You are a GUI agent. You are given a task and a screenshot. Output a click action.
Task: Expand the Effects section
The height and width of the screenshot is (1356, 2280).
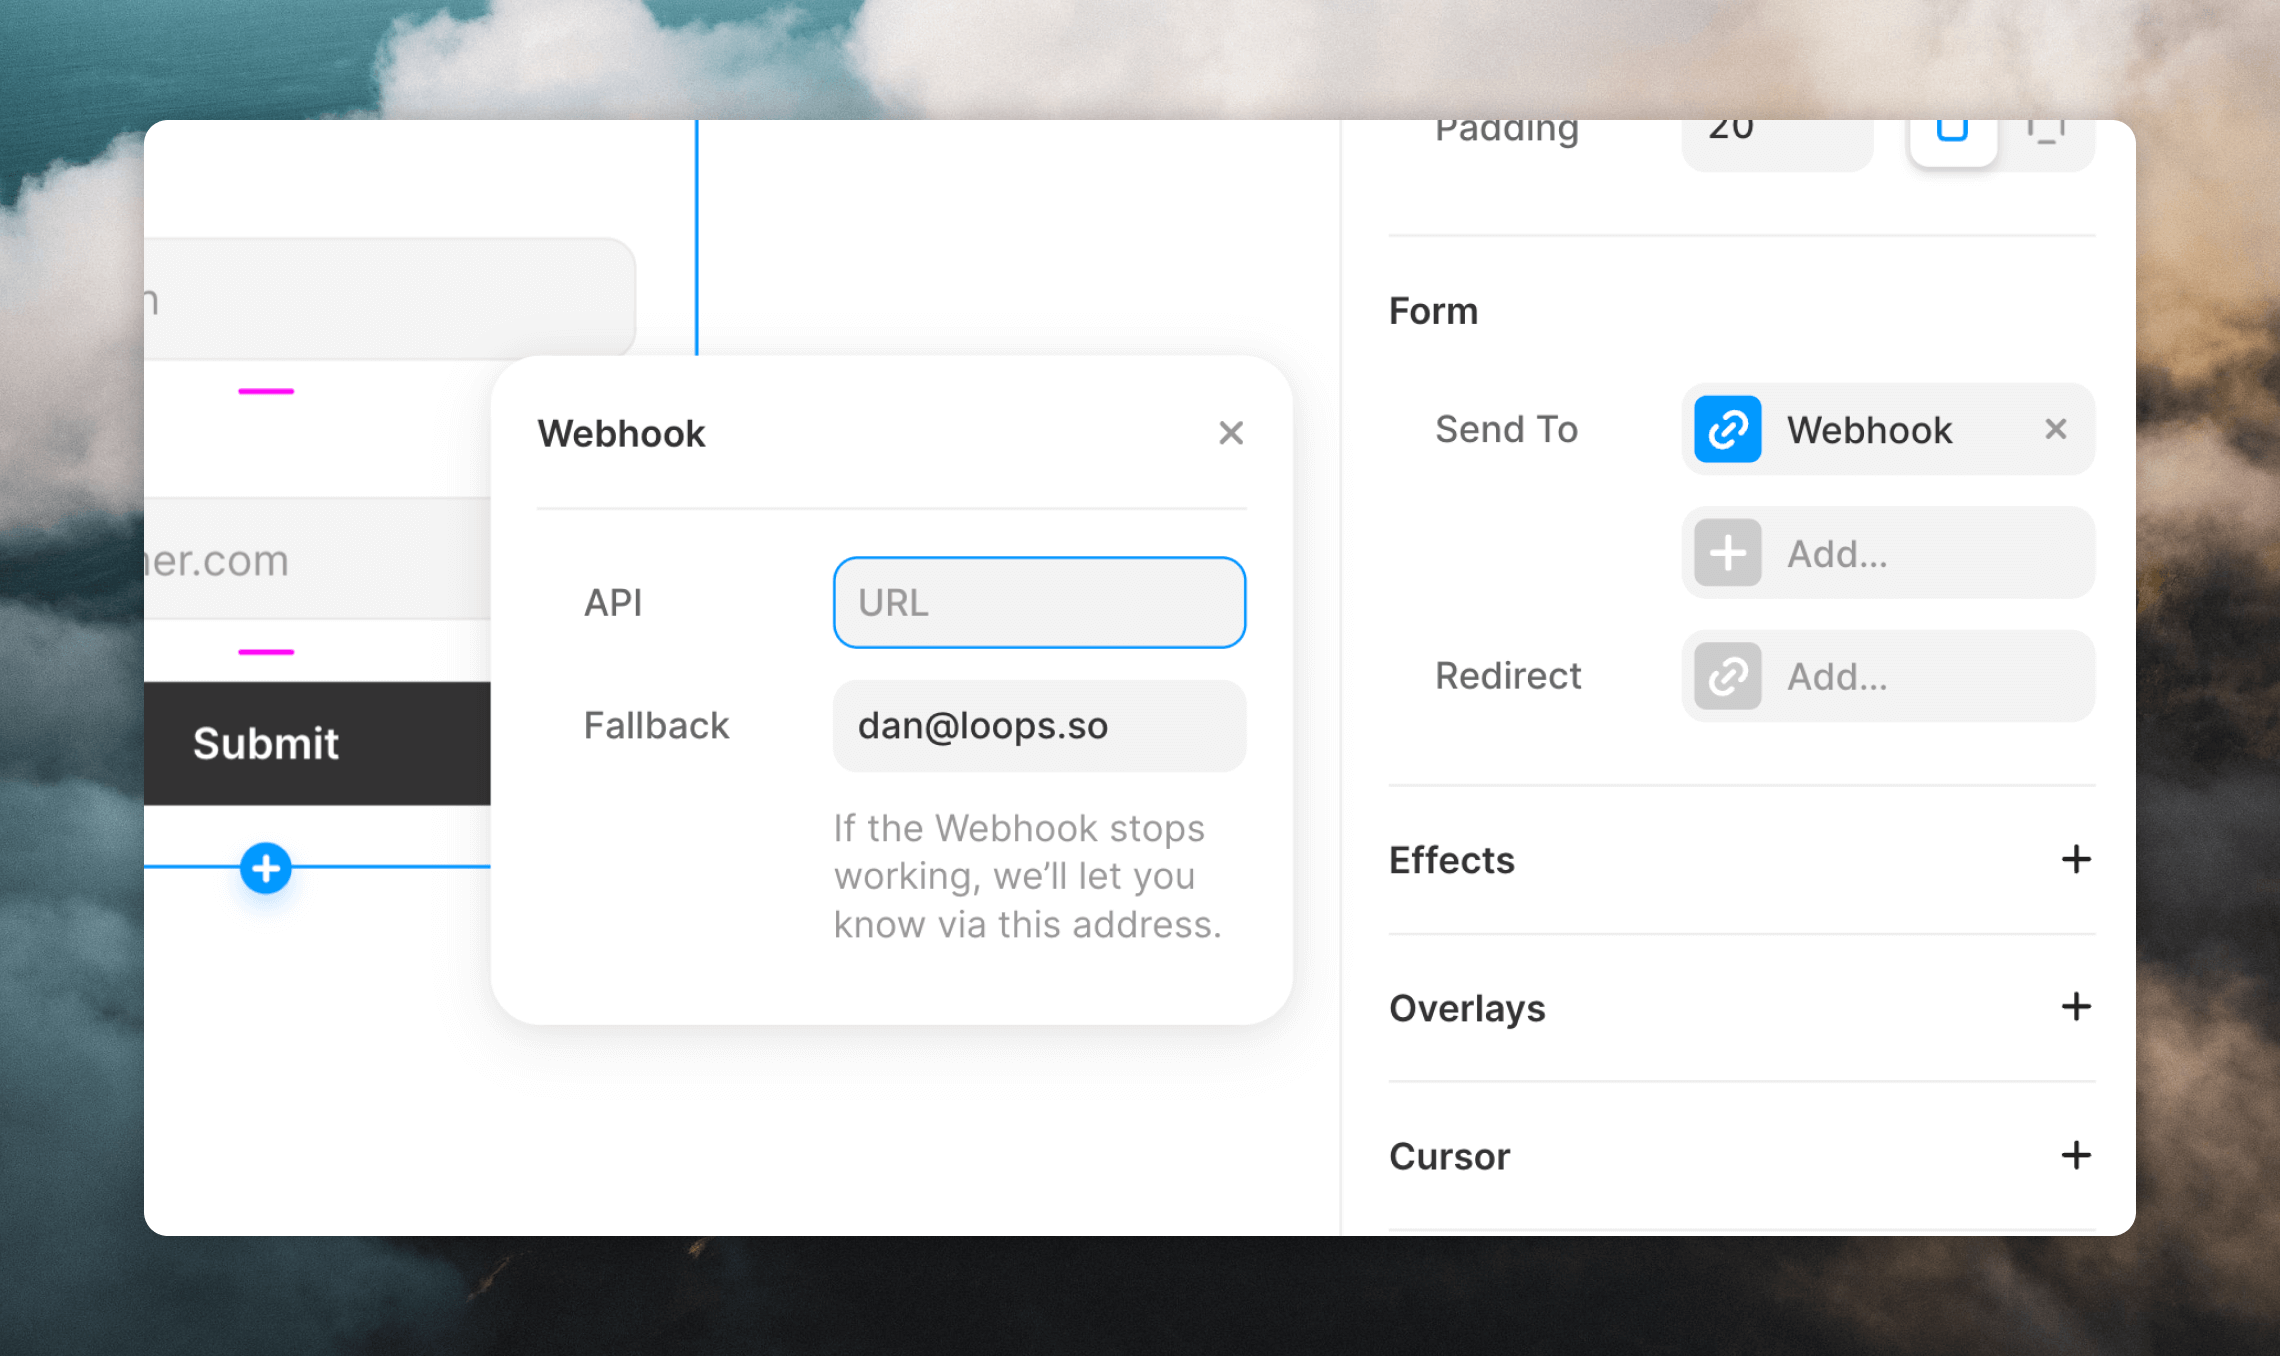point(2077,860)
